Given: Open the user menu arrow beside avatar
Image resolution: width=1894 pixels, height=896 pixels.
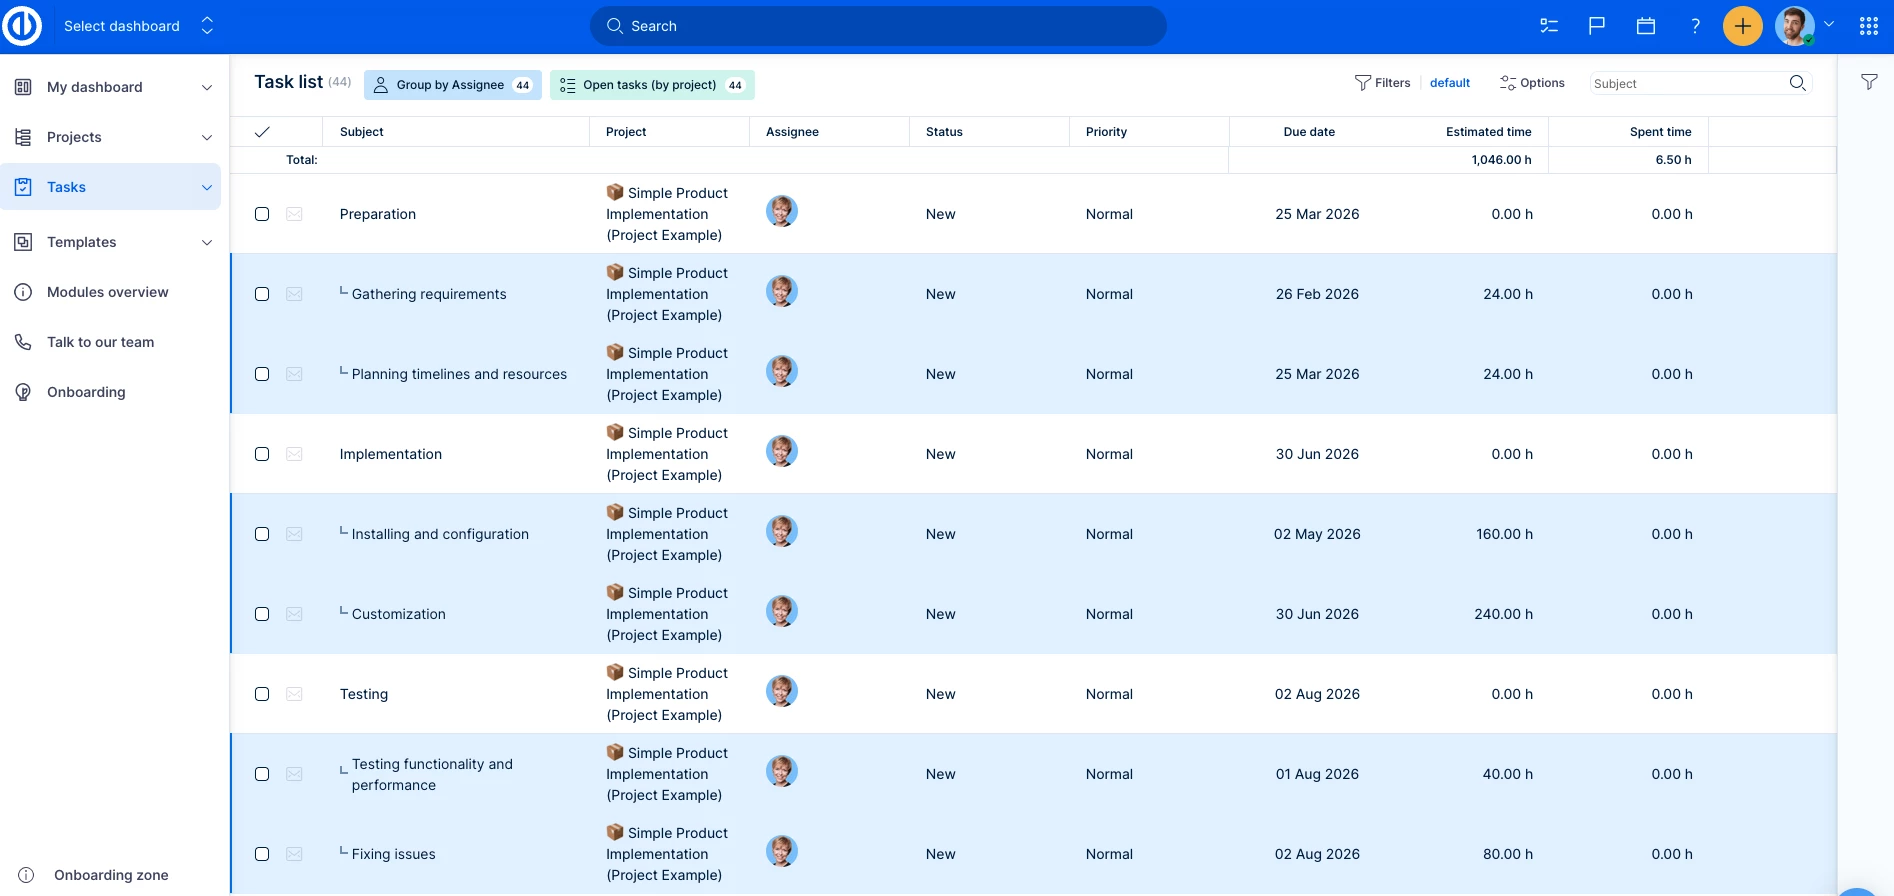Looking at the screenshot, I should (x=1829, y=24).
